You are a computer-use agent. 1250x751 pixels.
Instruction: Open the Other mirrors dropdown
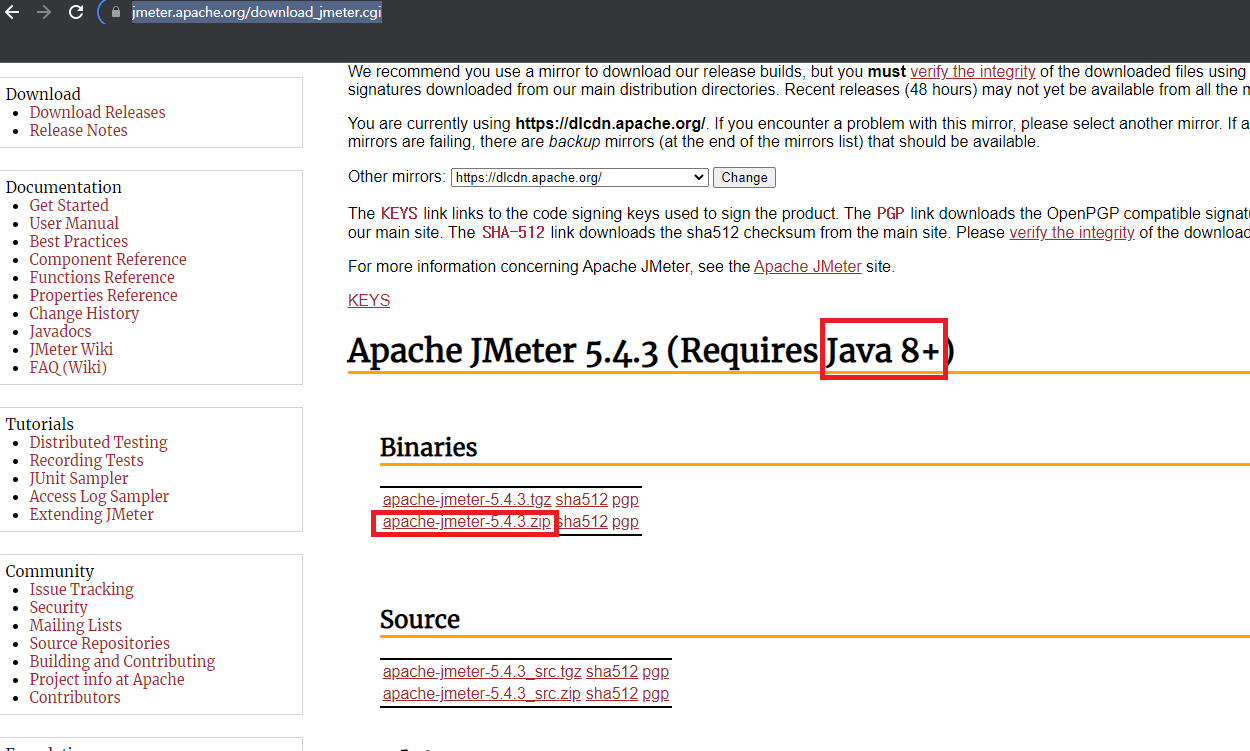[x=580, y=177]
